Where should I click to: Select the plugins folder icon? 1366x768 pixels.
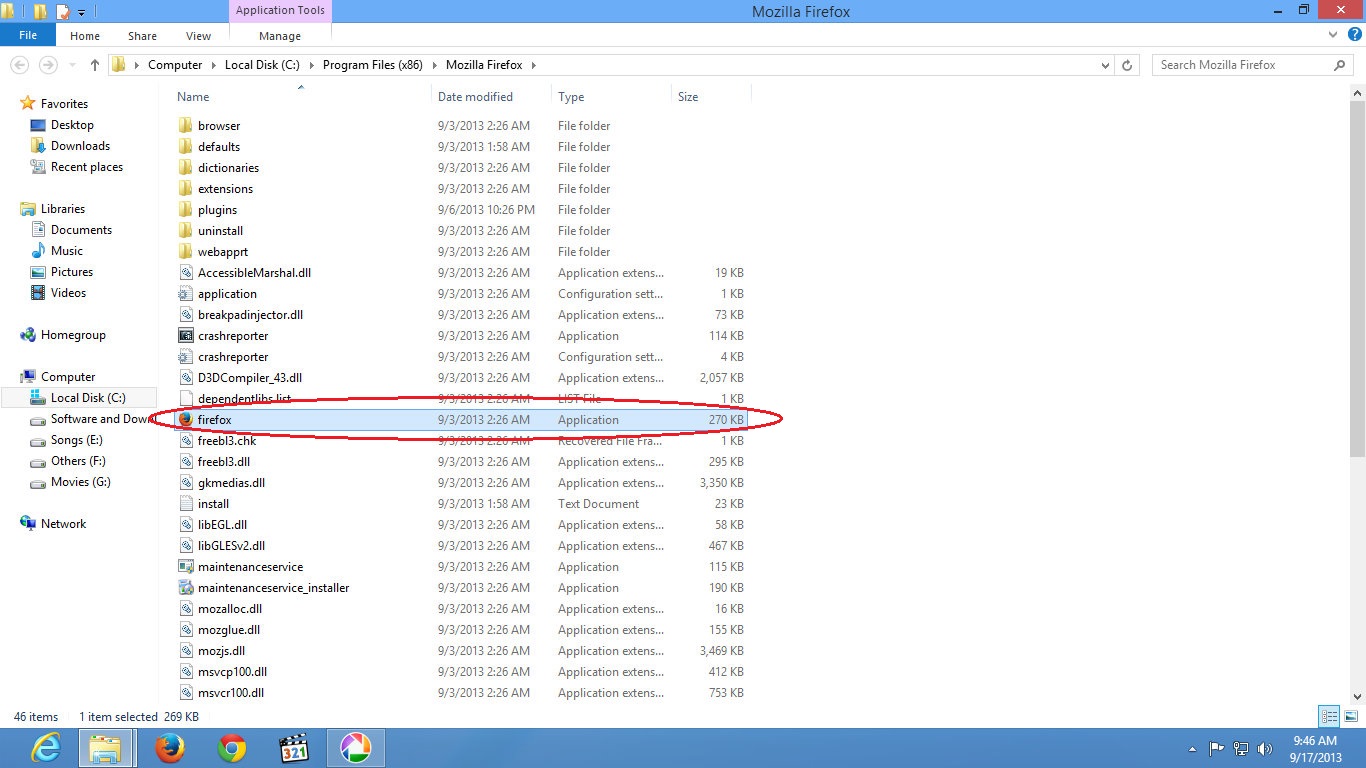[x=185, y=210]
